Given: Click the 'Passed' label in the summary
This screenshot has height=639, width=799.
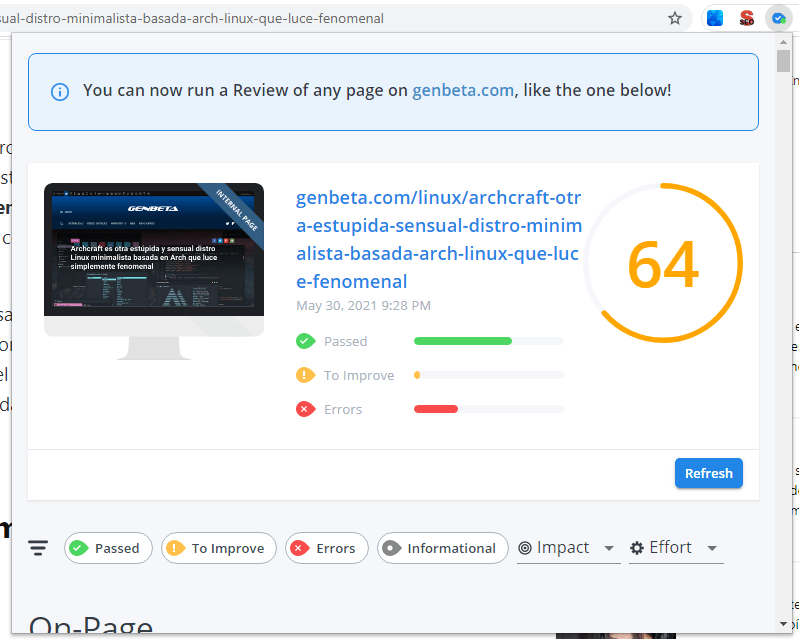Looking at the screenshot, I should [x=345, y=341].
